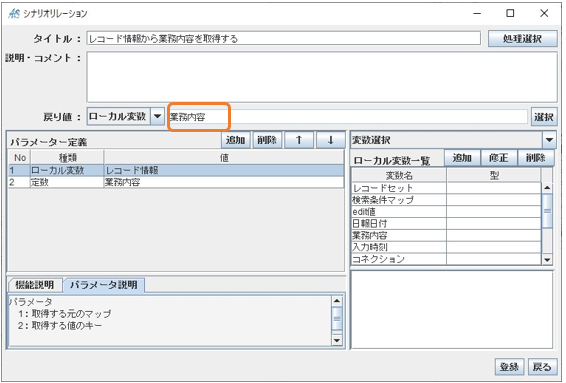Select edit値 in variable list

(399, 212)
